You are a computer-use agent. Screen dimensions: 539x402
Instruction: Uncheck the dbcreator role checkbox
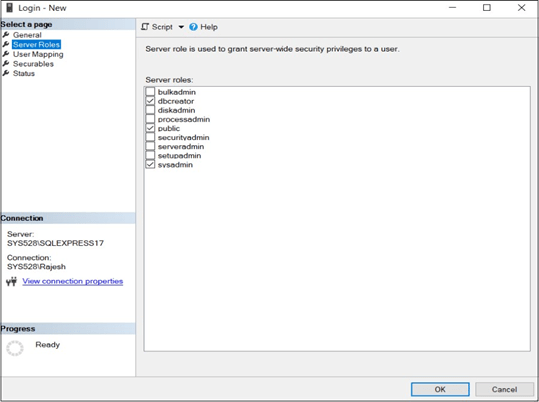point(150,101)
